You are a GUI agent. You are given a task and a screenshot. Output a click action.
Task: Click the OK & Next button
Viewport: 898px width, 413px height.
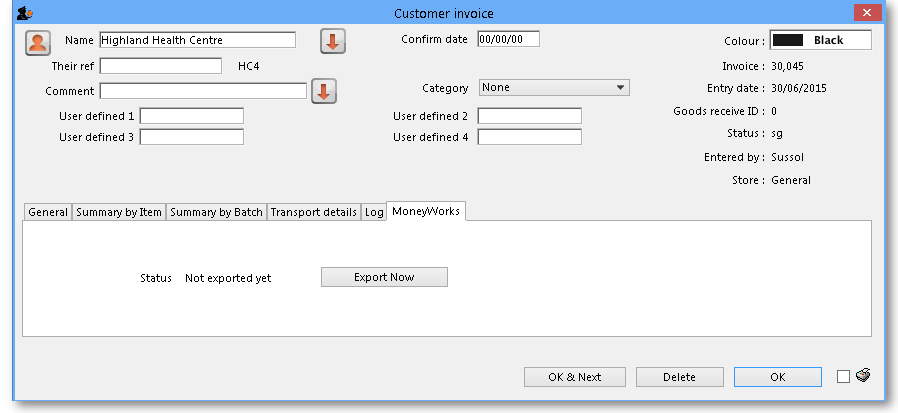tap(575, 377)
